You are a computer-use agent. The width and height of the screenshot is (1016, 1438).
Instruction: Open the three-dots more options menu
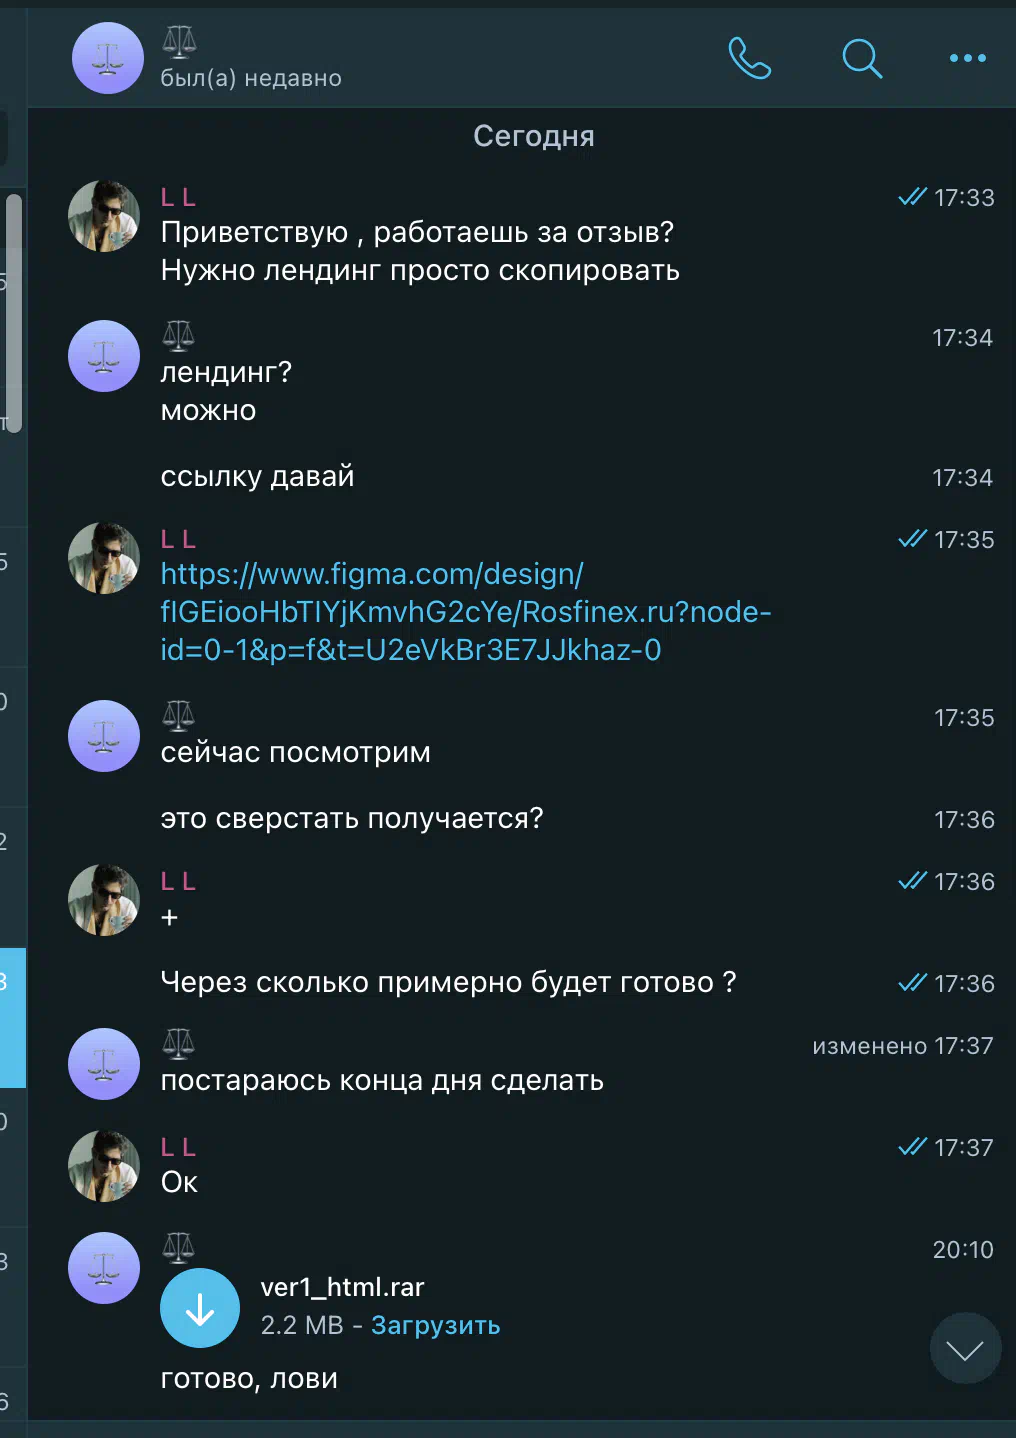[967, 58]
